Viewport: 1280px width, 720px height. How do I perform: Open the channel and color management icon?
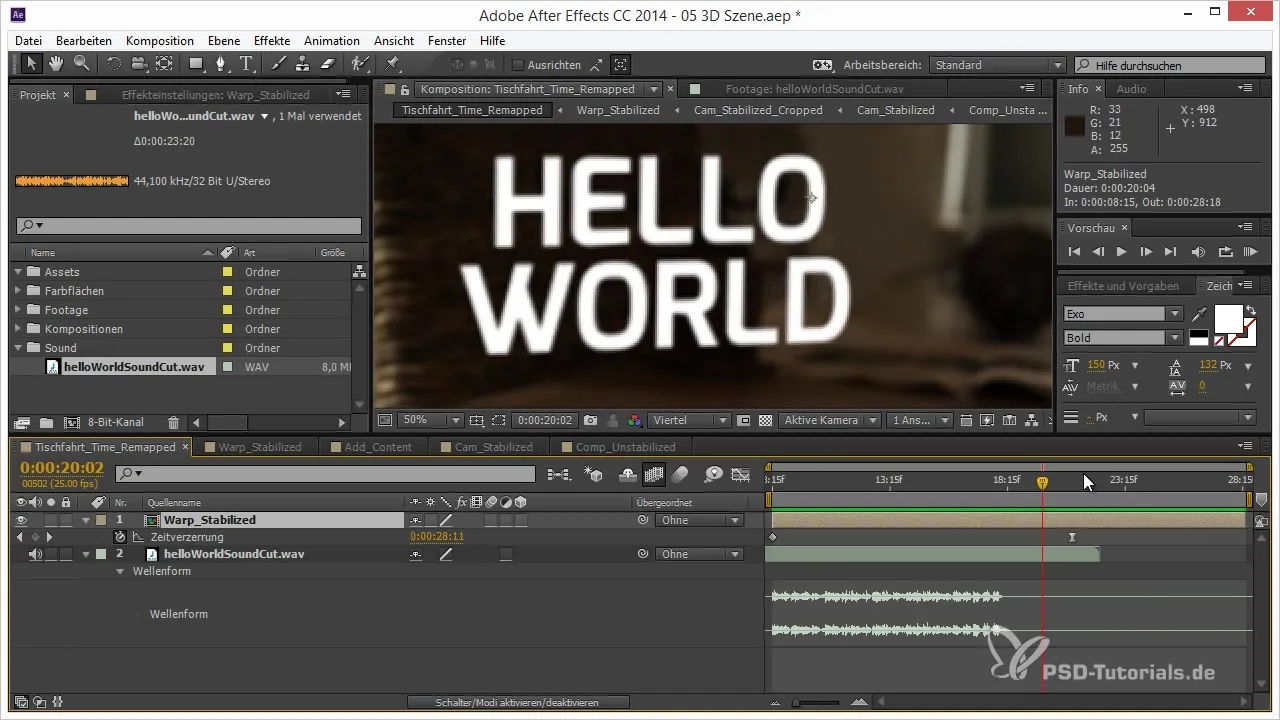coord(634,421)
